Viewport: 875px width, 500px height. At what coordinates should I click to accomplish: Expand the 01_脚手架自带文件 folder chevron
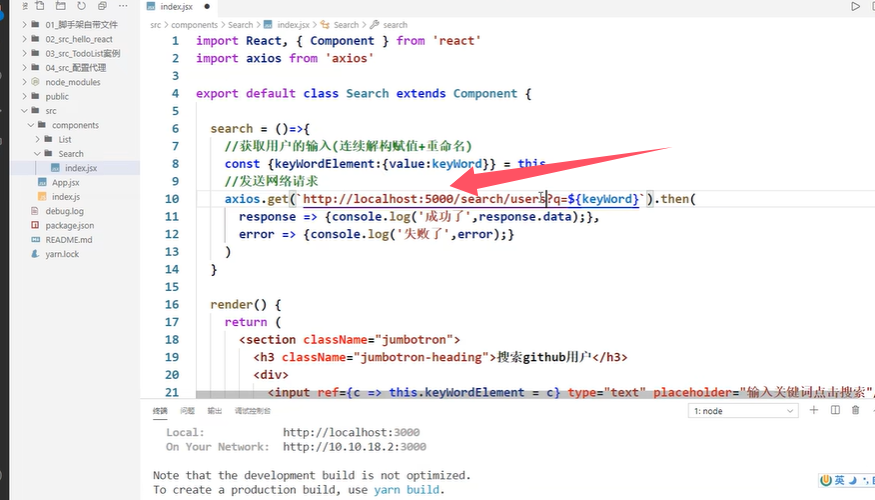(25, 25)
